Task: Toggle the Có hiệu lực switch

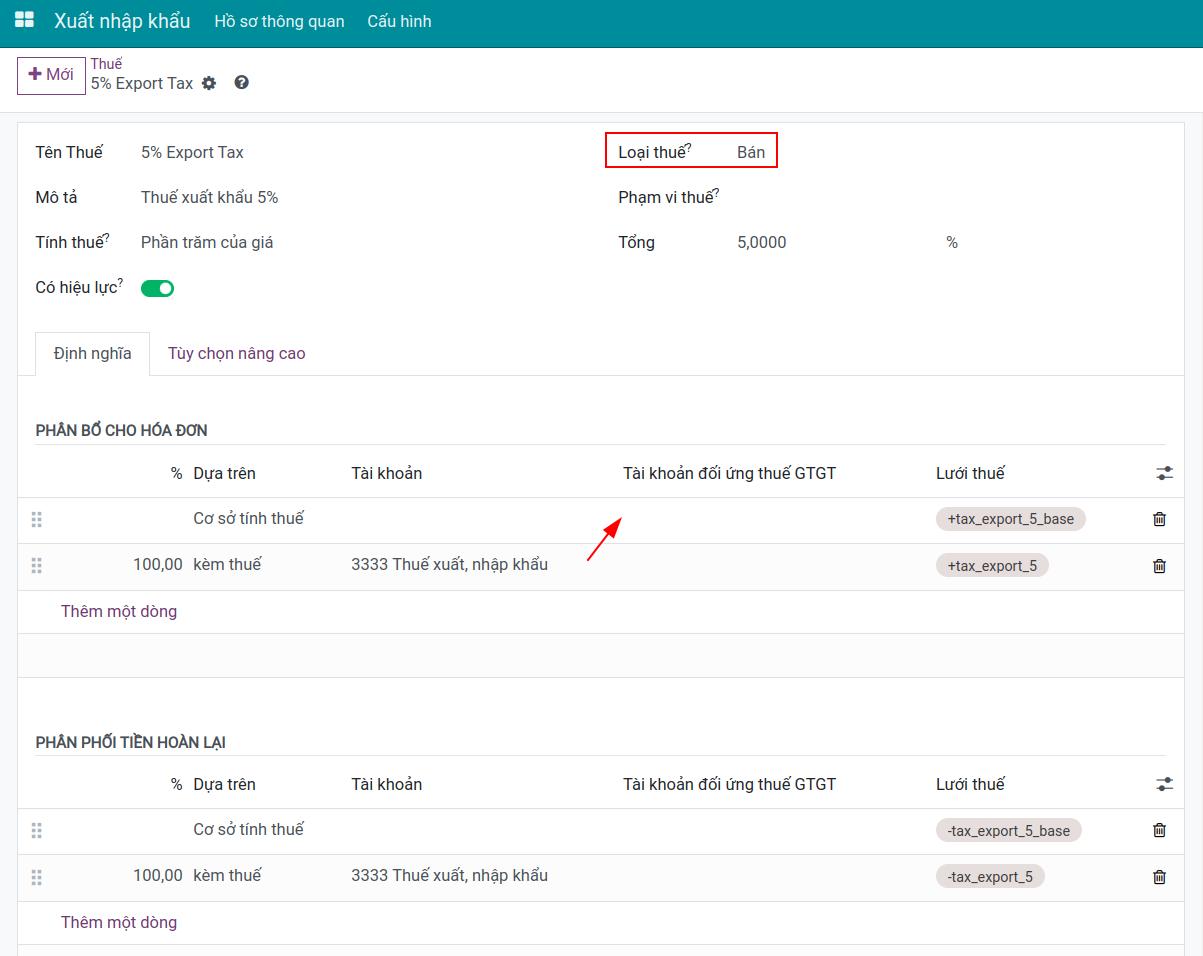Action: pos(158,288)
